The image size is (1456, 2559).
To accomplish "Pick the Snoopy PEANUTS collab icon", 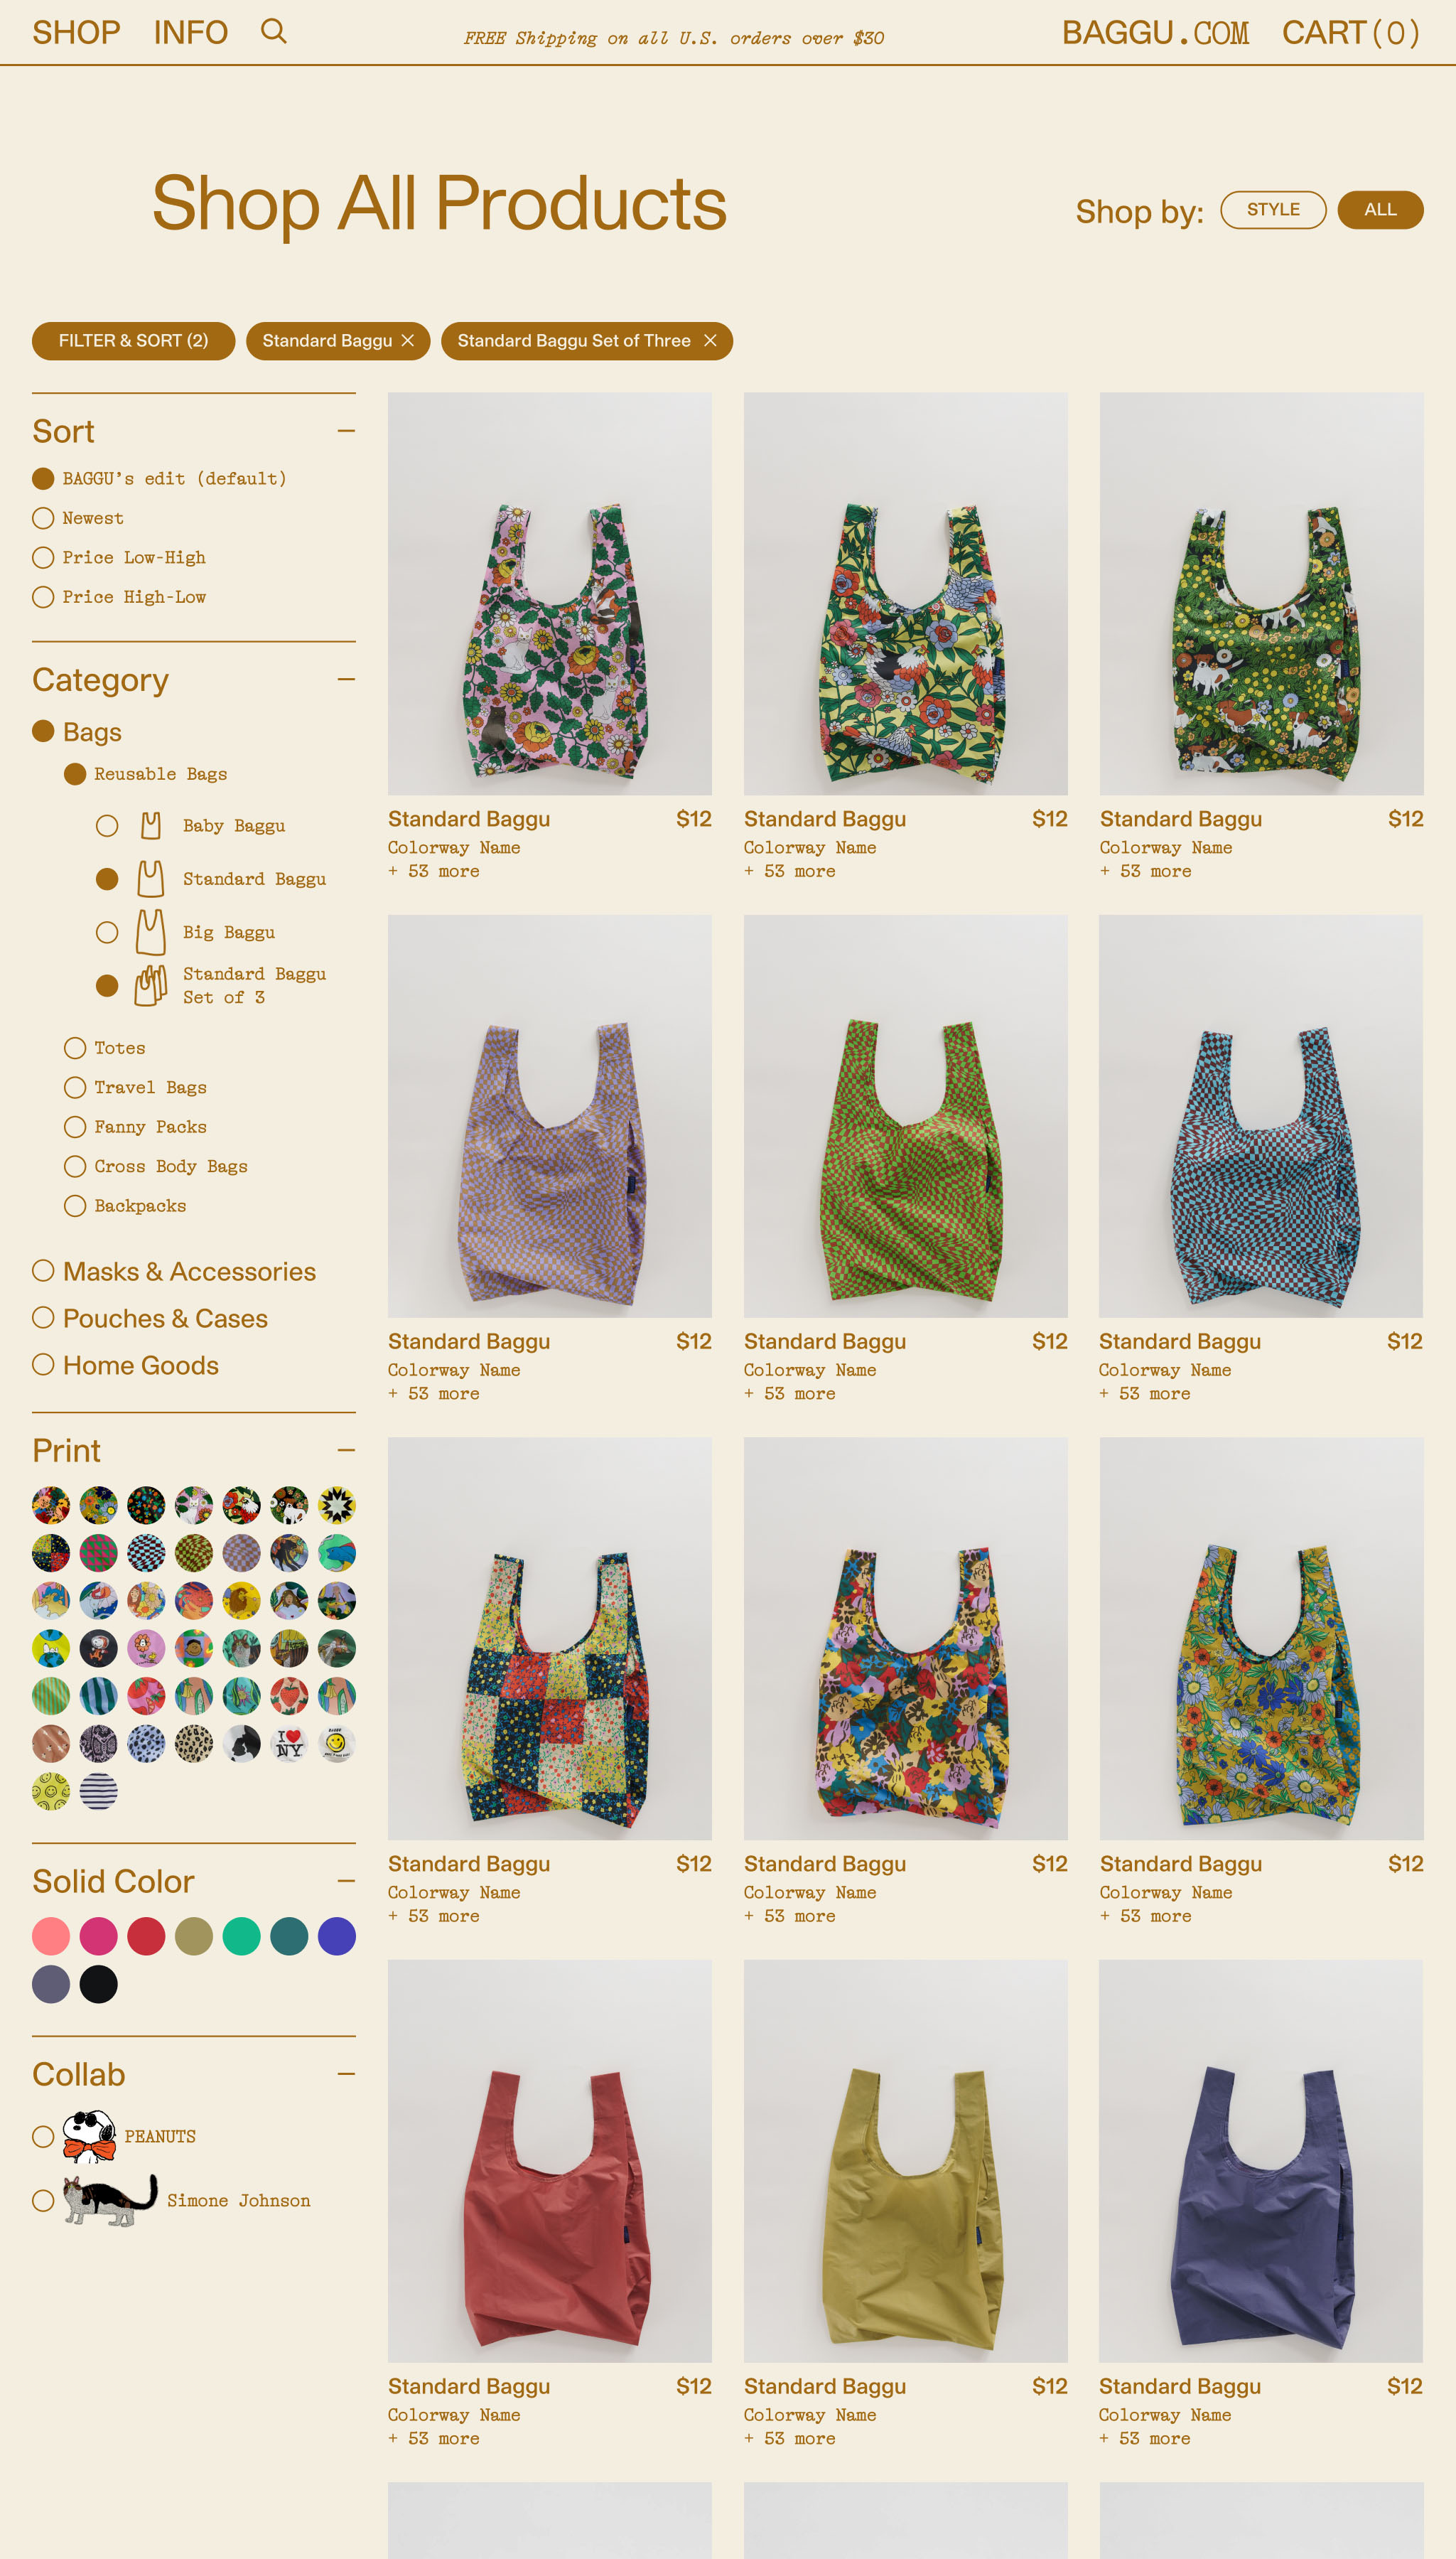I will [89, 2137].
